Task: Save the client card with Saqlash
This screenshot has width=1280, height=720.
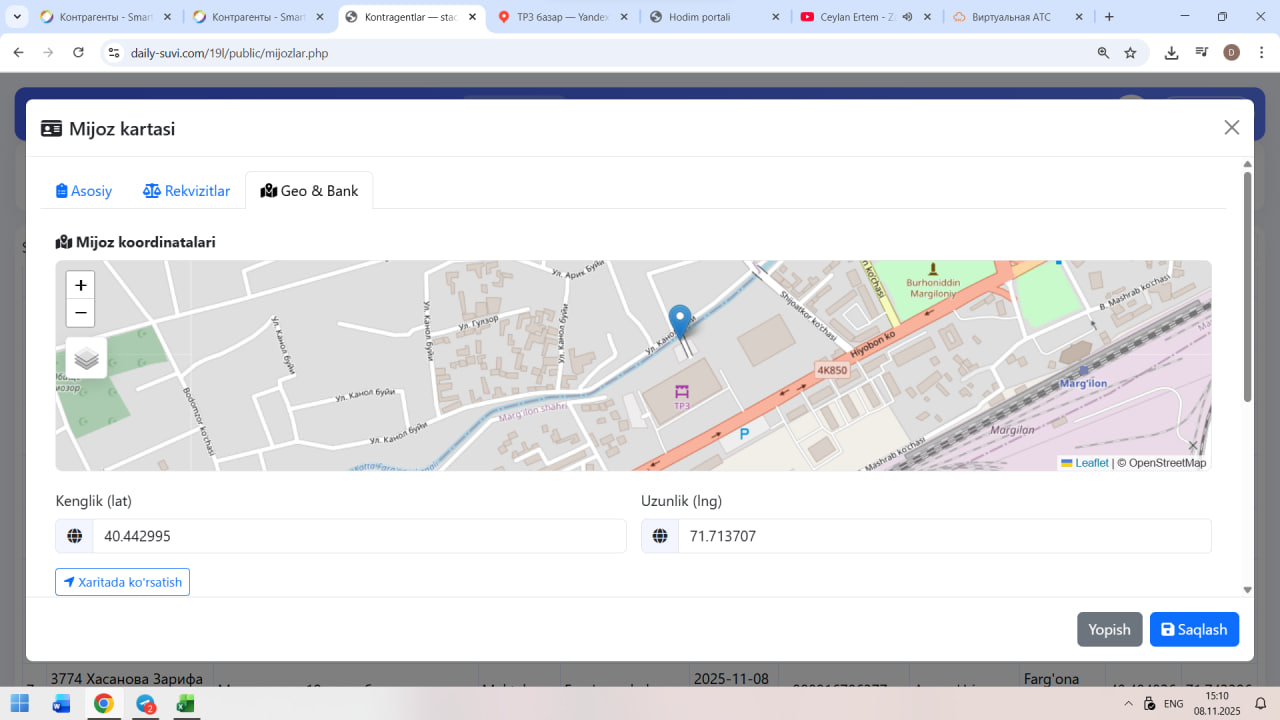Action: tap(1194, 629)
